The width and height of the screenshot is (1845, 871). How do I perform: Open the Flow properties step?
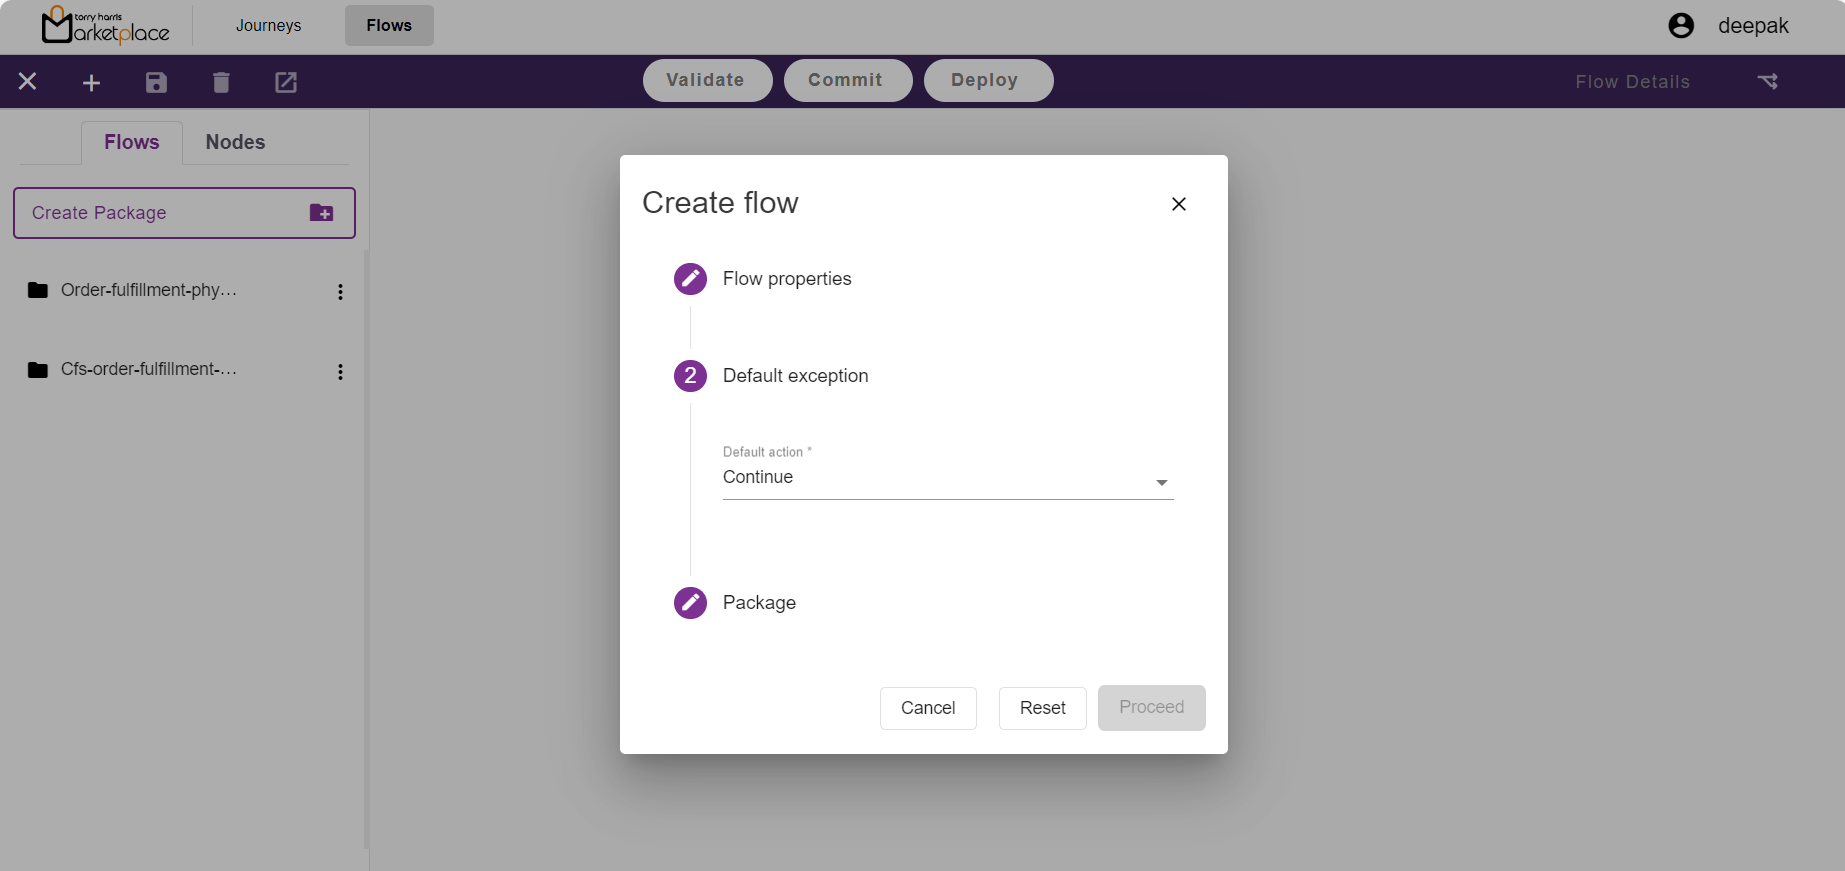pyautogui.click(x=786, y=279)
